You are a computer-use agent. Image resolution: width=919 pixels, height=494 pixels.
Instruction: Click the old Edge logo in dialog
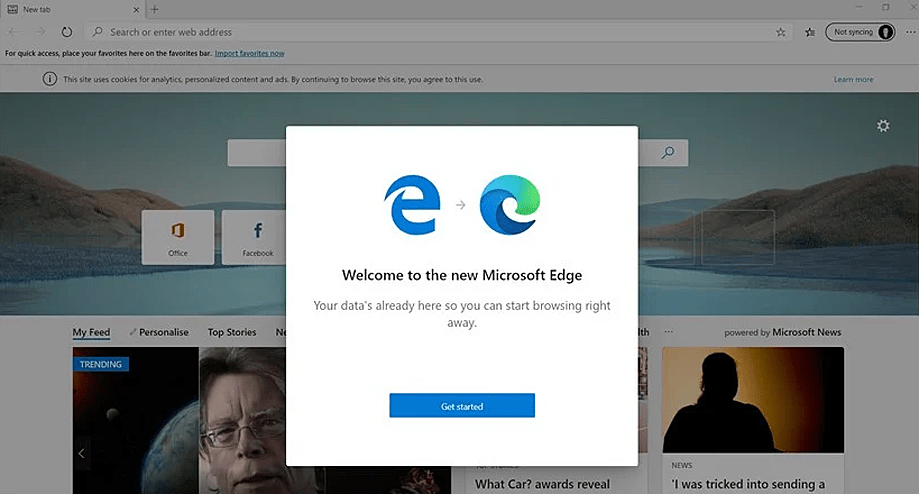click(413, 205)
